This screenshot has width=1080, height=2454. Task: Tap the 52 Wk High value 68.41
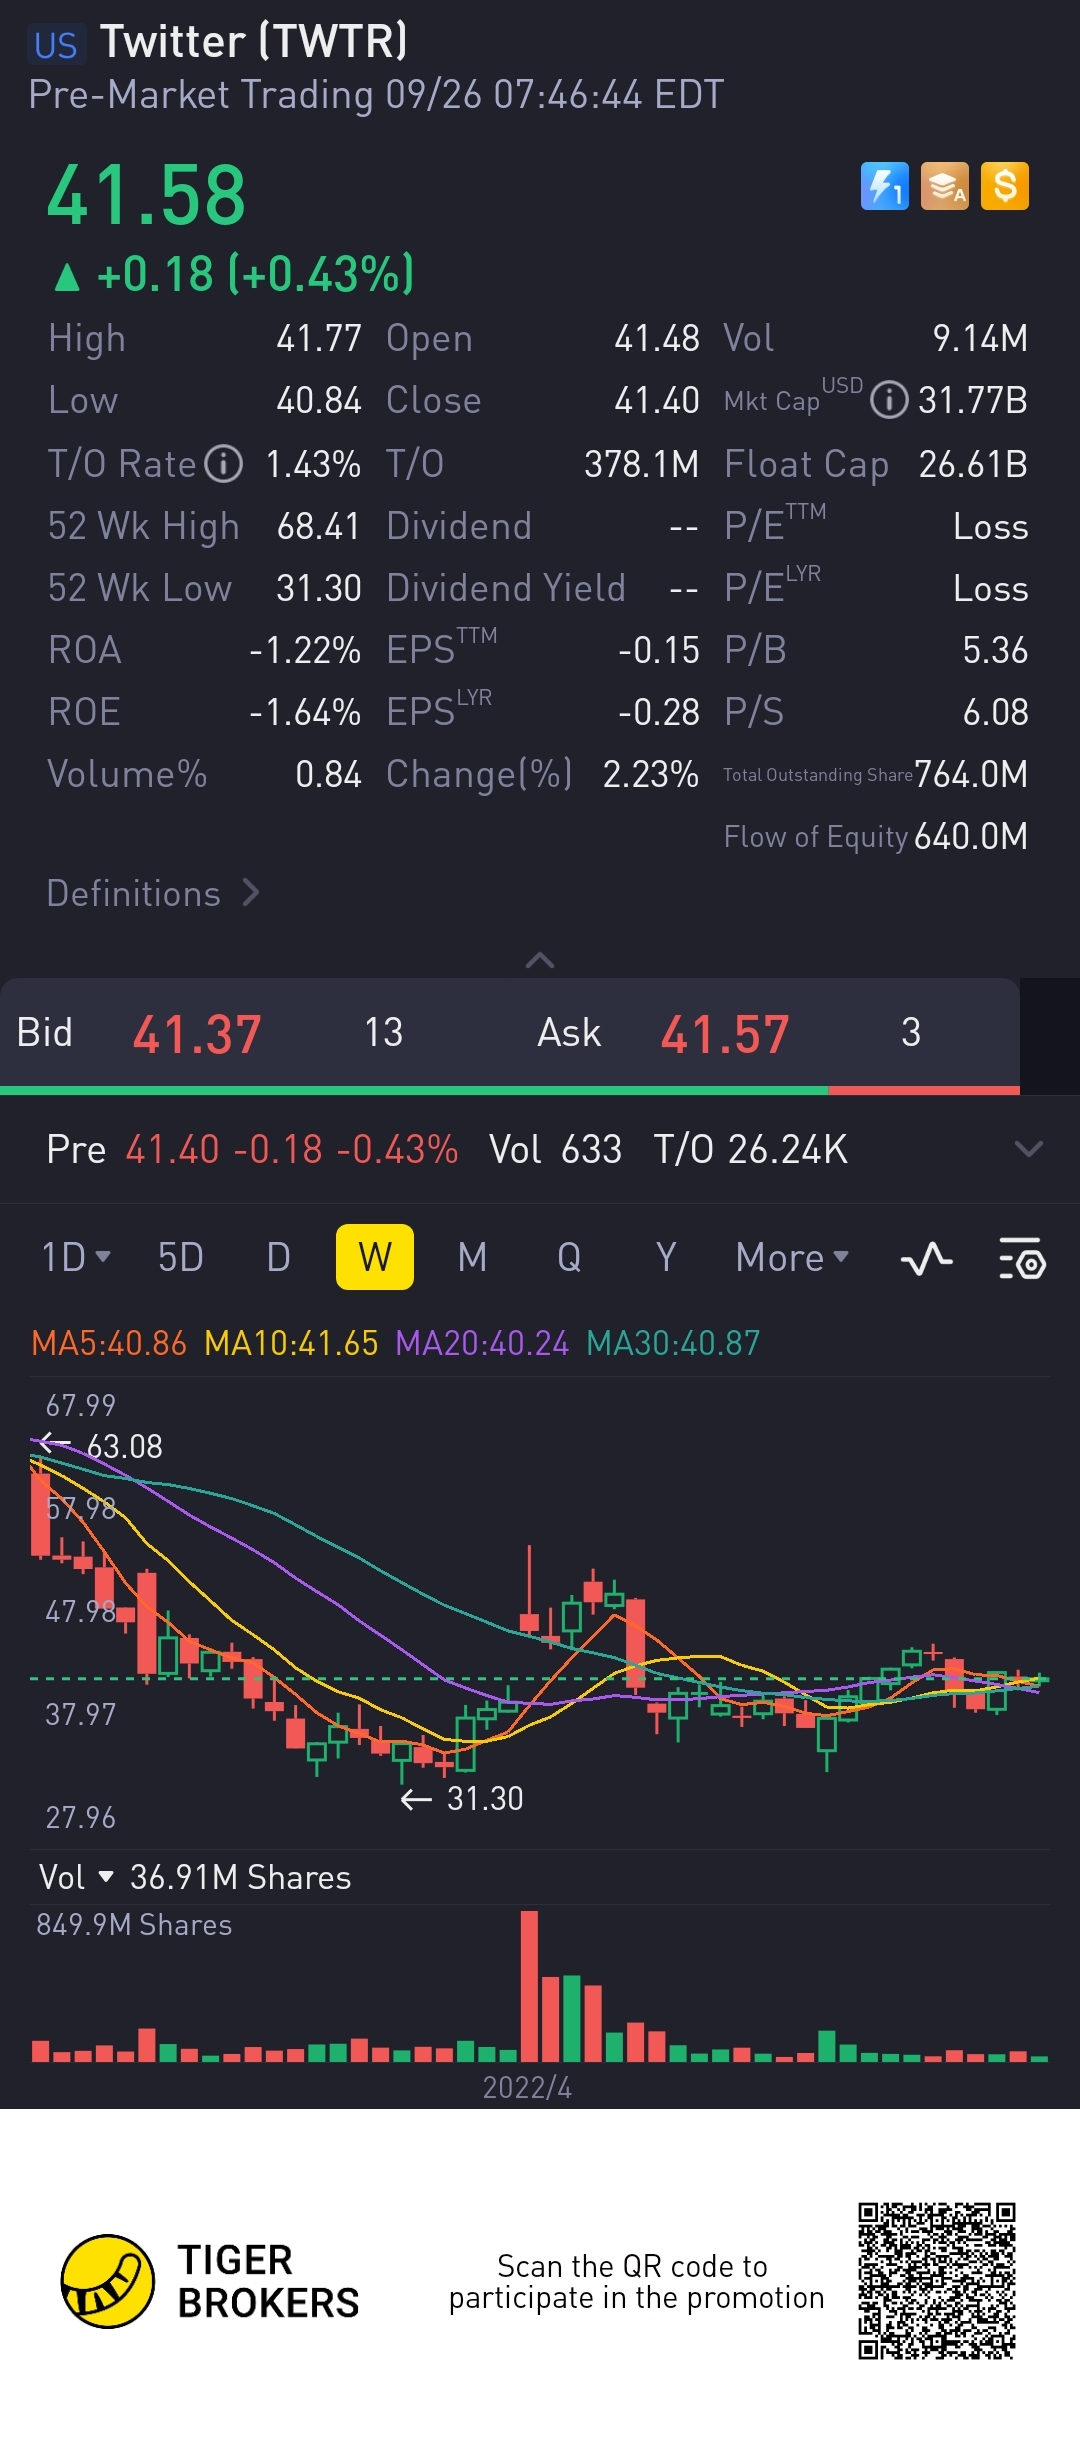click(x=318, y=526)
